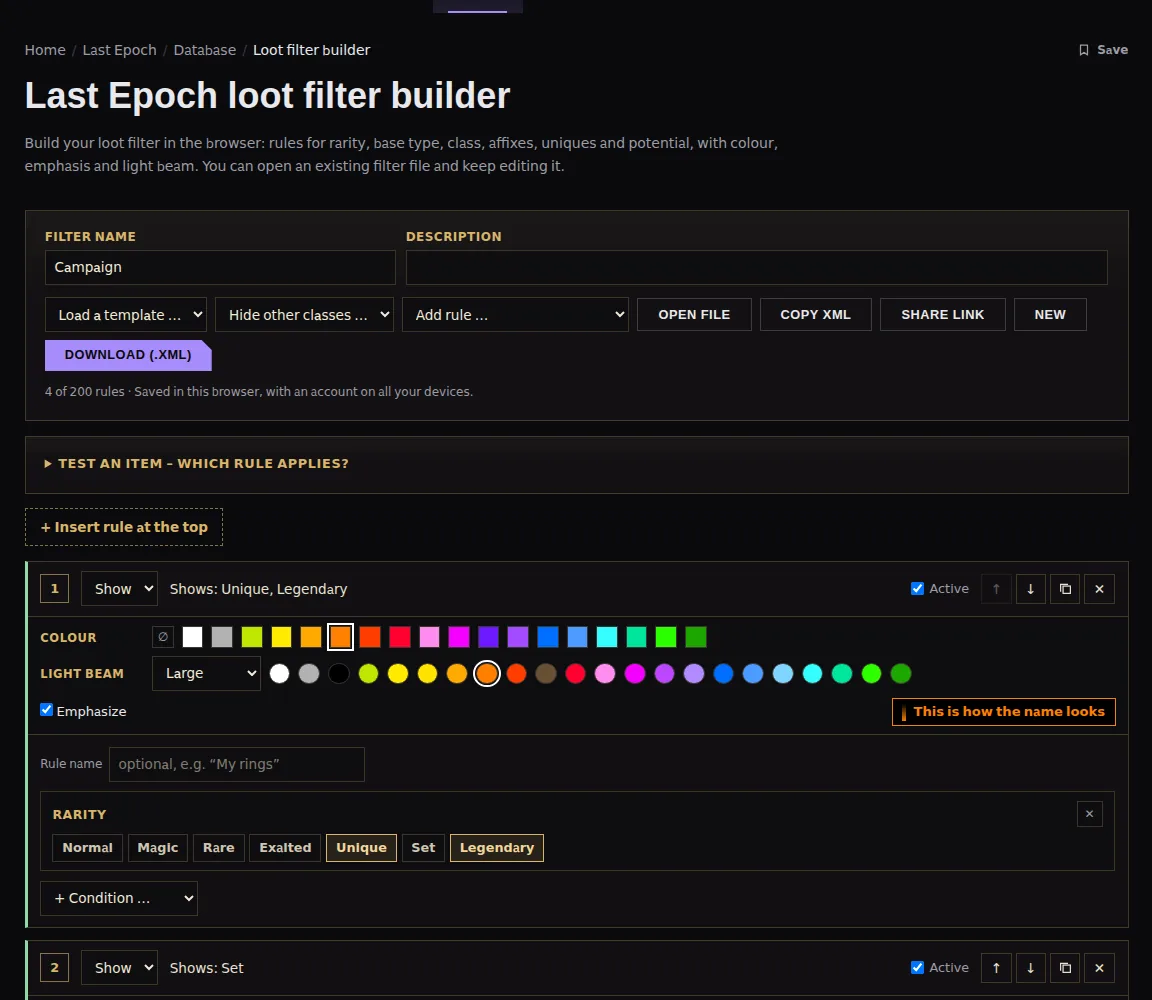Click the Description input field
The image size is (1152, 1000).
(757, 267)
